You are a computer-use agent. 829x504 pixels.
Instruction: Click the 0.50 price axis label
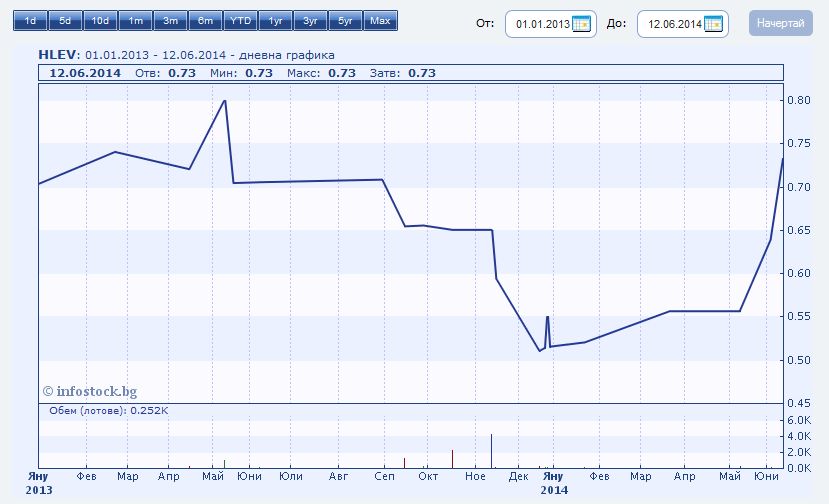coord(798,360)
